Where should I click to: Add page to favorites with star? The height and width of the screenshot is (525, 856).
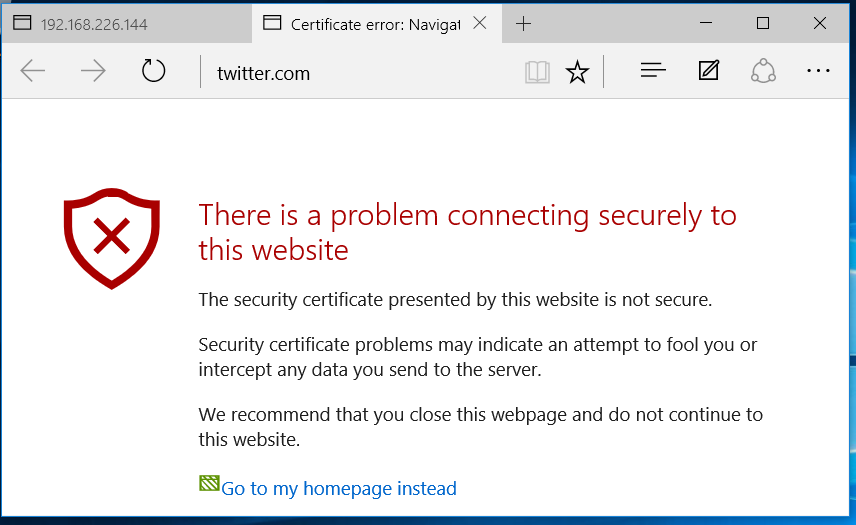tap(577, 72)
